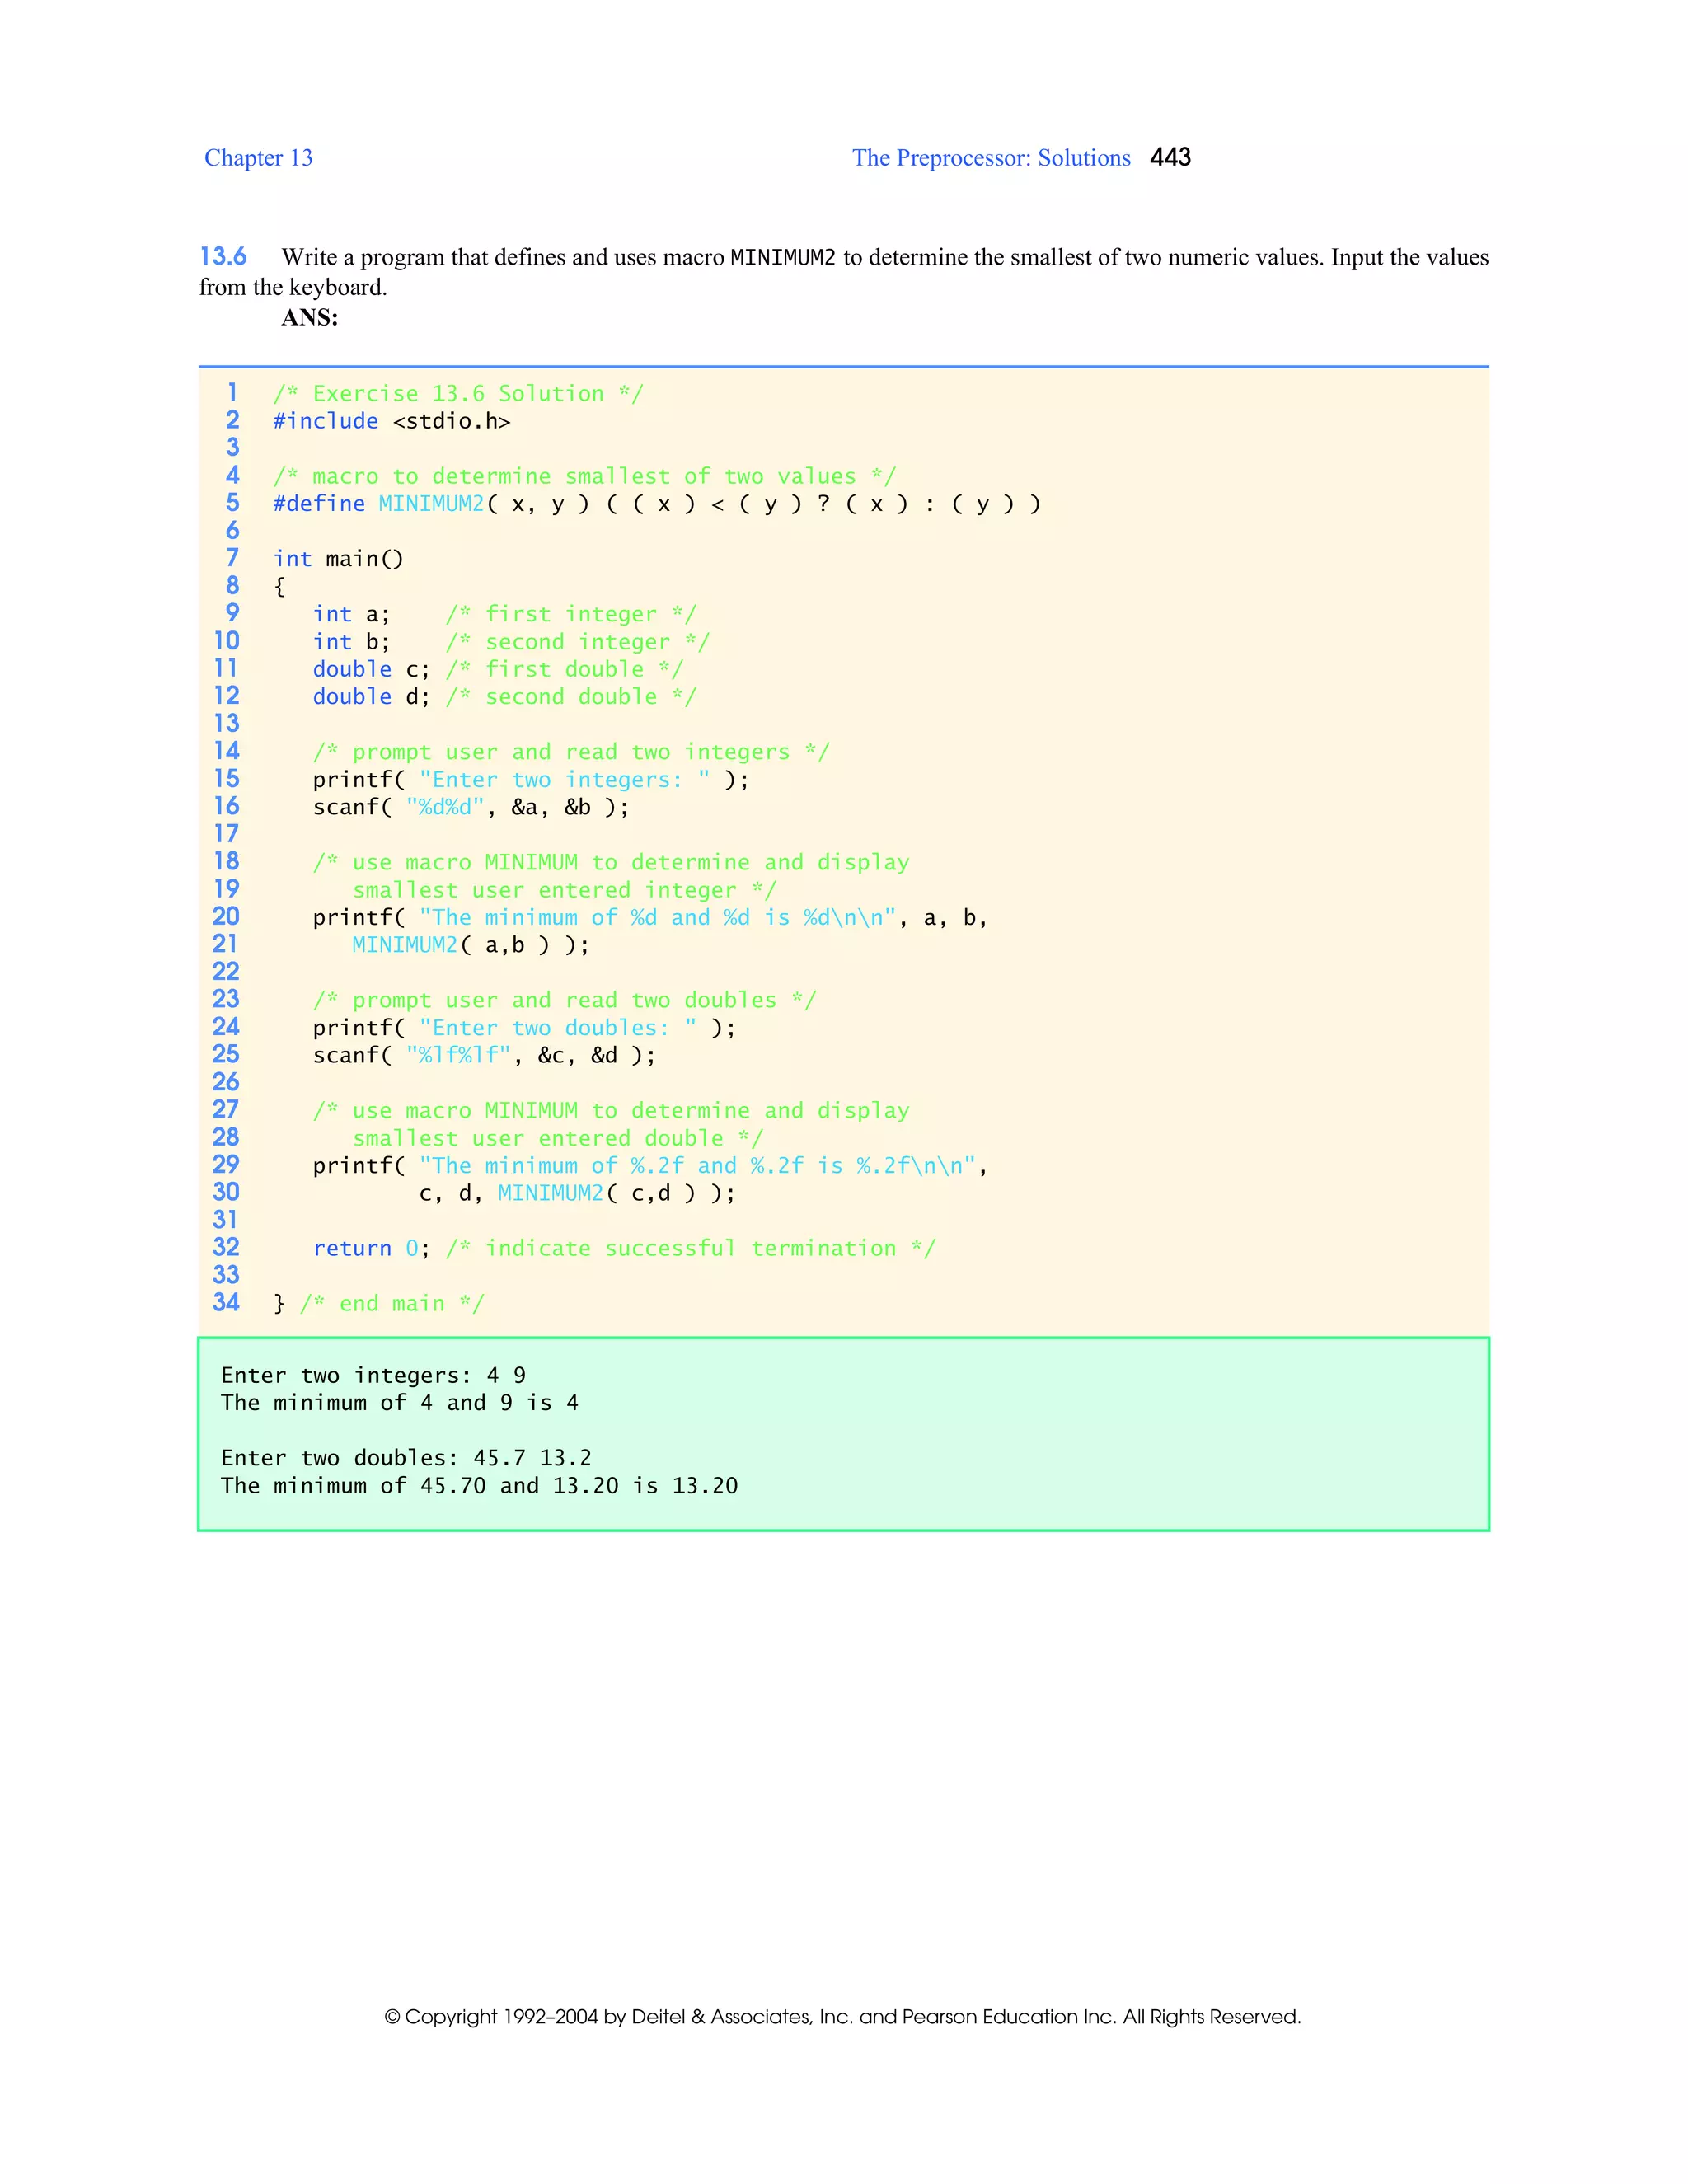The width and height of the screenshot is (1688, 2184).
Task: Click the 'double d;' declaration
Action: pos(371,697)
